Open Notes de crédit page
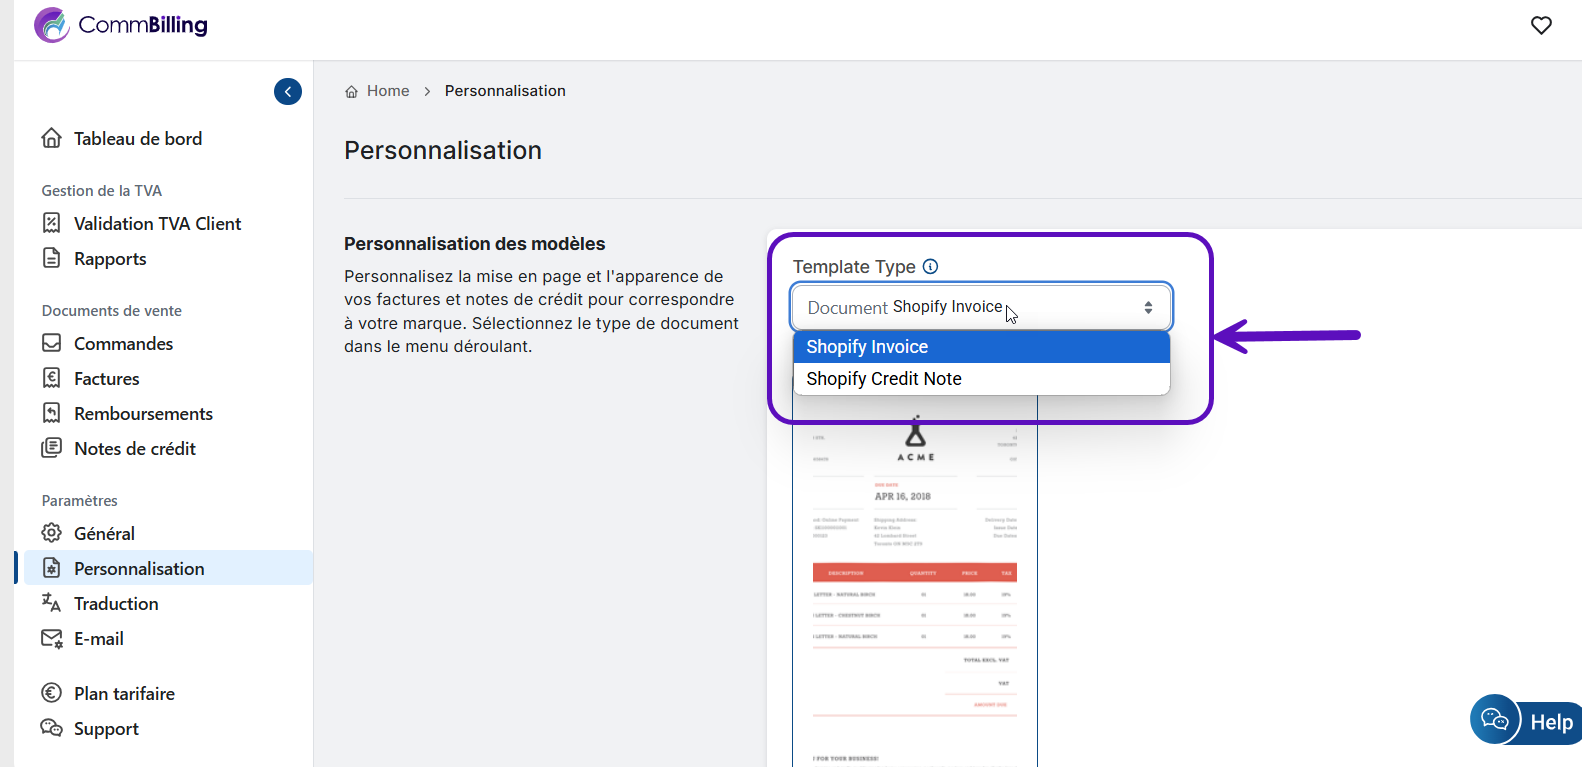Viewport: 1582px width, 767px height. [134, 448]
